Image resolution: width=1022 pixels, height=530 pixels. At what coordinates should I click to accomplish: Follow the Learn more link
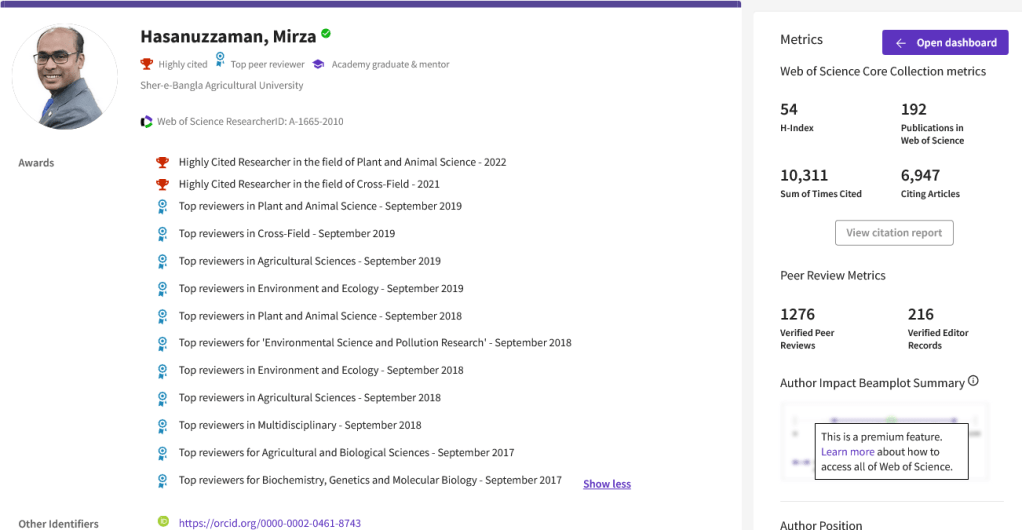pos(847,452)
